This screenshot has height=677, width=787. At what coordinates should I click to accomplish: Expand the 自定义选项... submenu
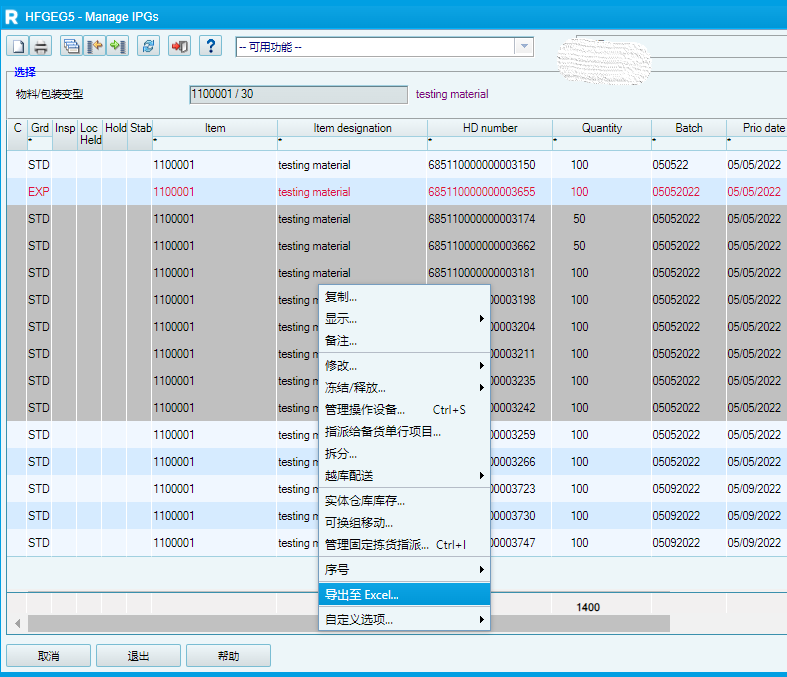tap(405, 620)
